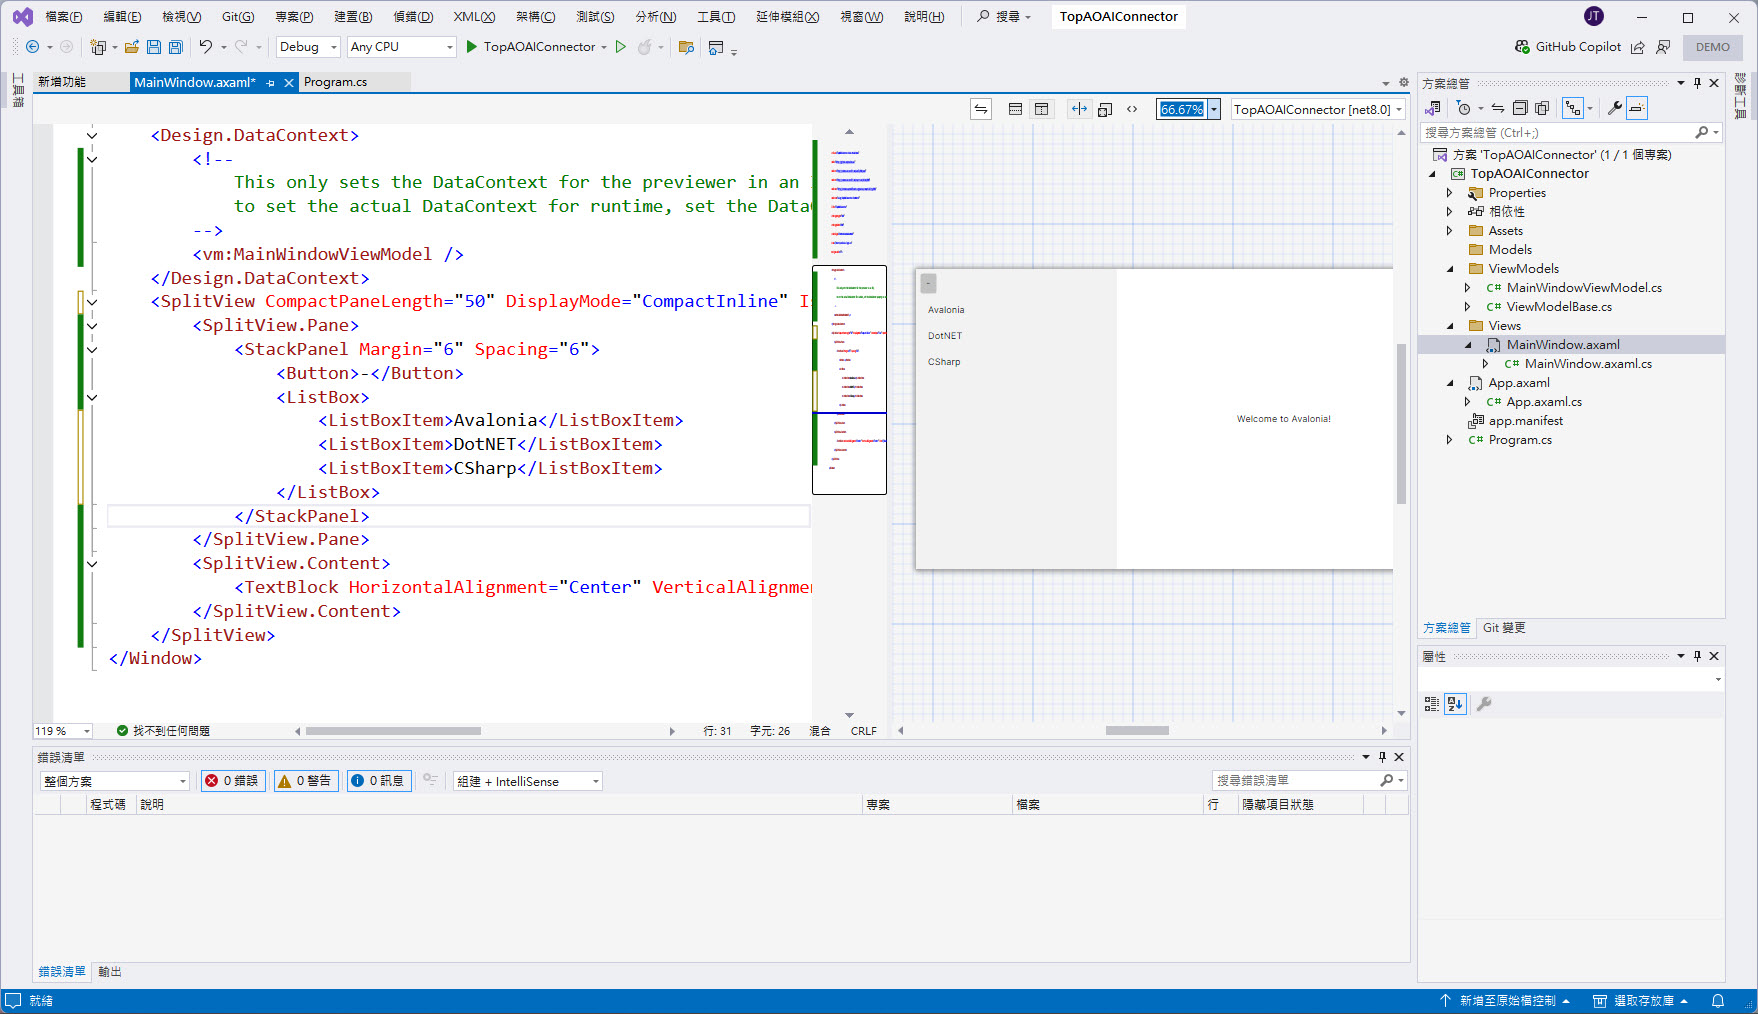
Task: Click the XAML code-only brackets icon
Action: pyautogui.click(x=1132, y=109)
